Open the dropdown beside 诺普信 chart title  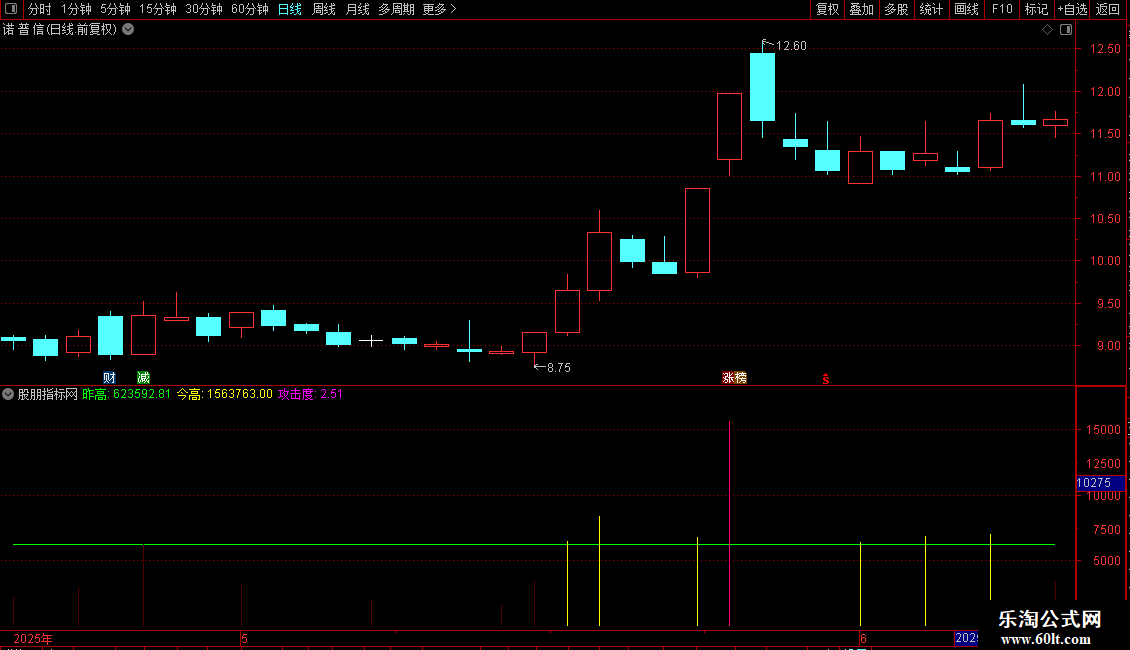click(128, 30)
